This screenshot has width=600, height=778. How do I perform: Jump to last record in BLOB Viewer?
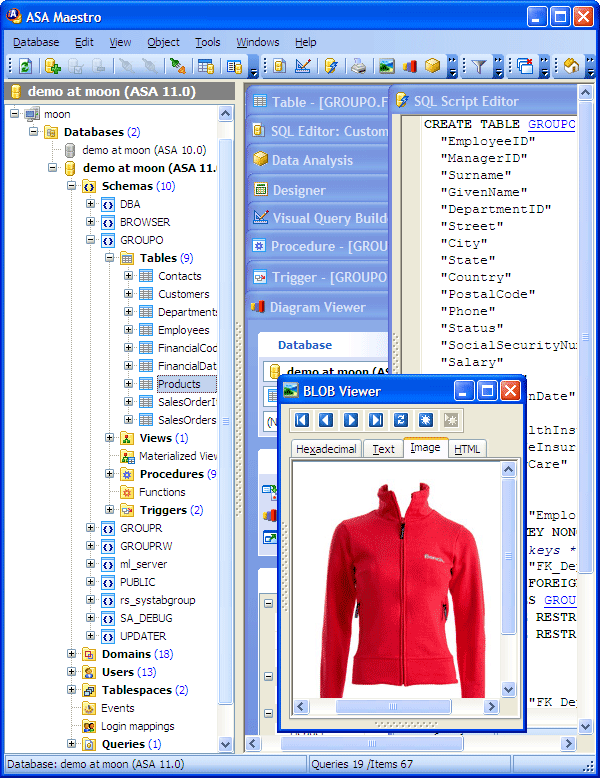(x=376, y=420)
